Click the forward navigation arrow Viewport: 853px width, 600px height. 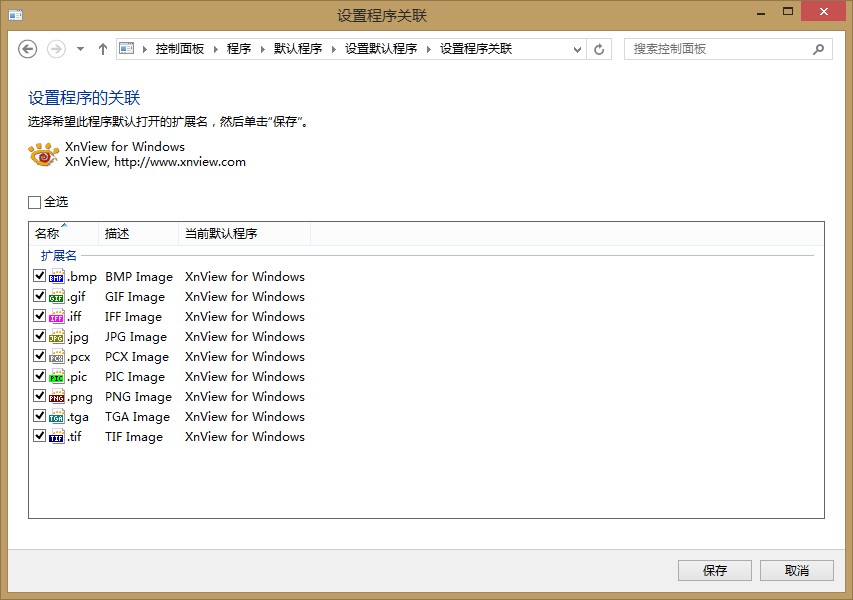[56, 49]
